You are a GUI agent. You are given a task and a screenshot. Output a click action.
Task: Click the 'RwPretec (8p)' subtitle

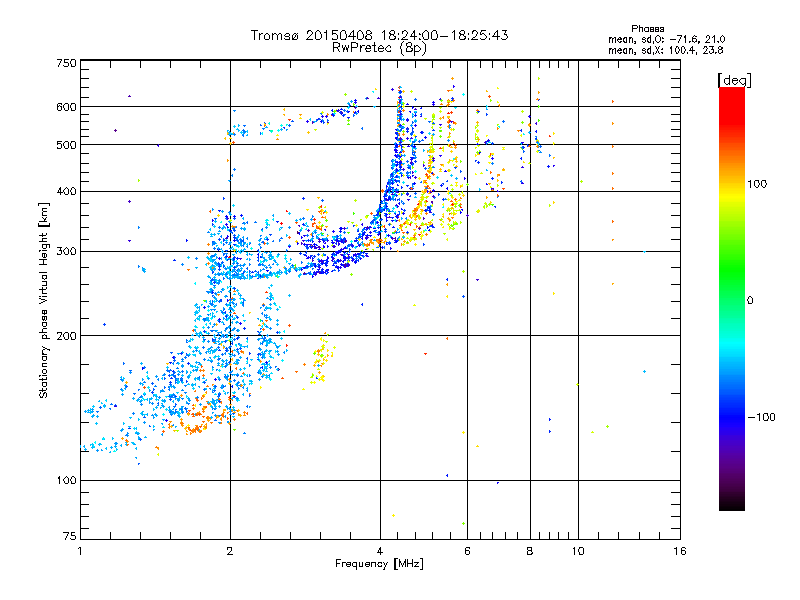[x=379, y=48]
